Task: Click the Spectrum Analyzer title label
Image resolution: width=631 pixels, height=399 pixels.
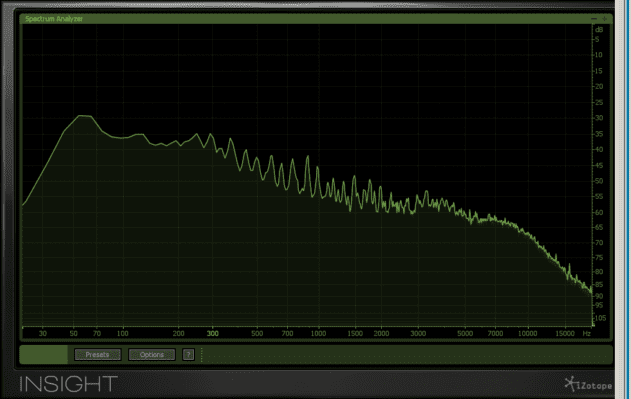Action: point(54,19)
